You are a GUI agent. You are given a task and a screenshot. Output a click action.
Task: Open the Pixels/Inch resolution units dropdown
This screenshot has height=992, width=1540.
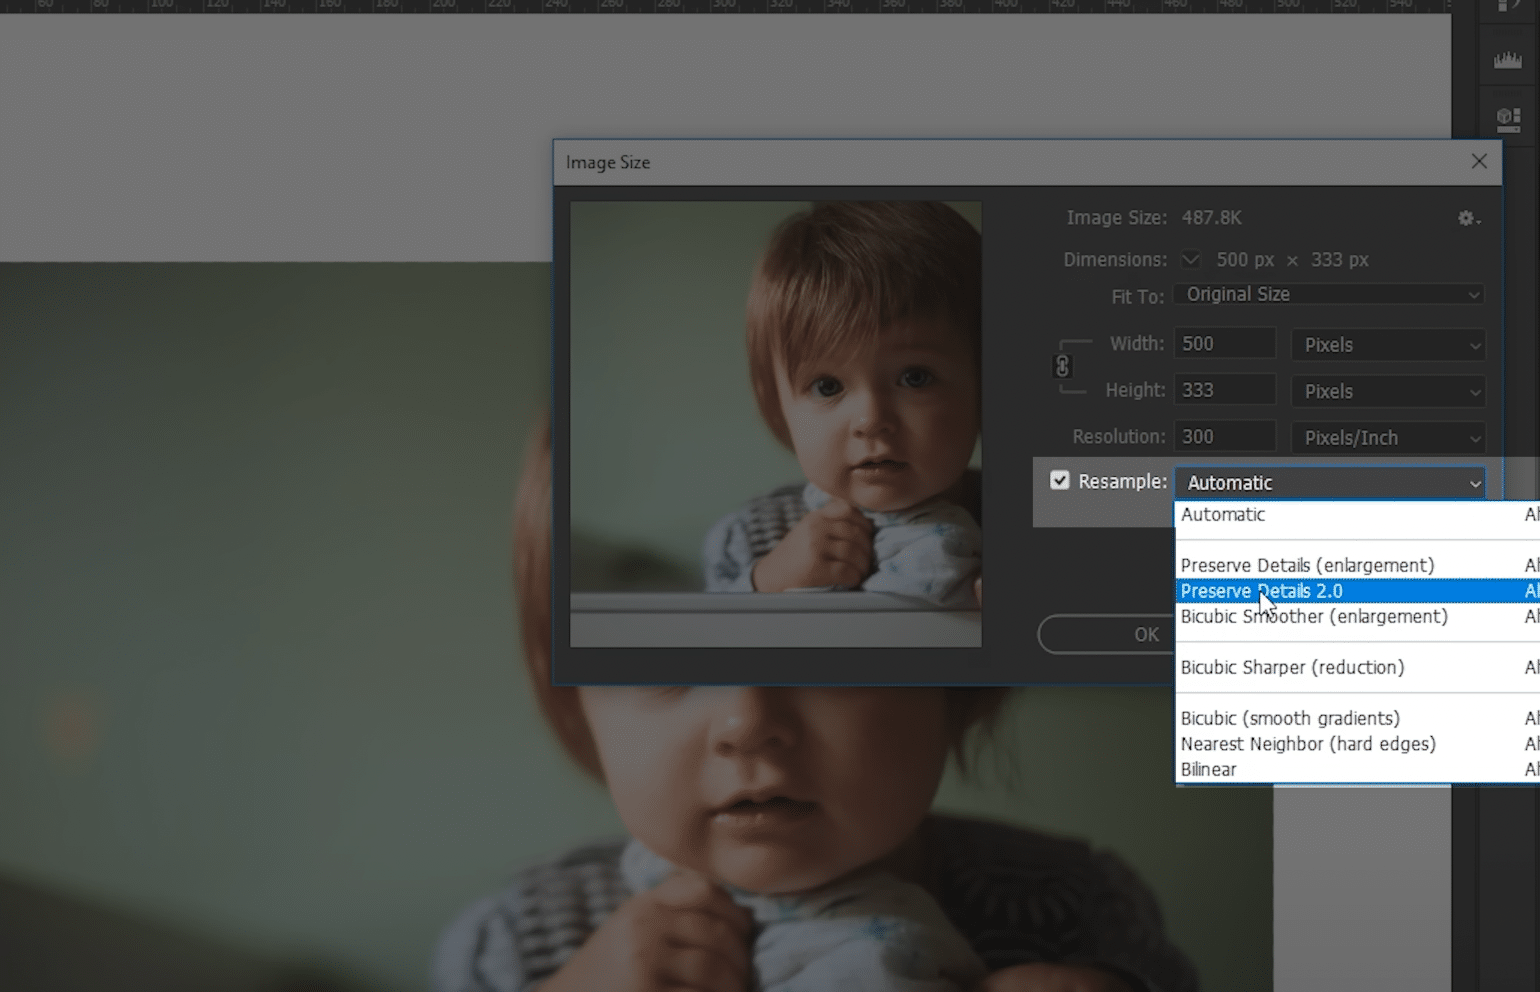[1388, 438]
